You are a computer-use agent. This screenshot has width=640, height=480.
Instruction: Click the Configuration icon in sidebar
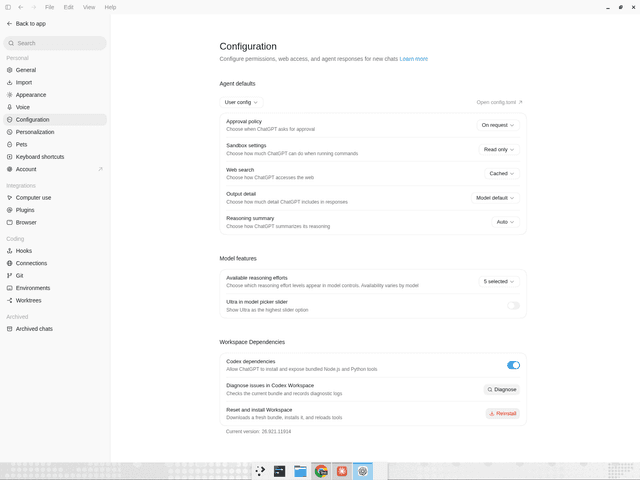click(x=10, y=120)
